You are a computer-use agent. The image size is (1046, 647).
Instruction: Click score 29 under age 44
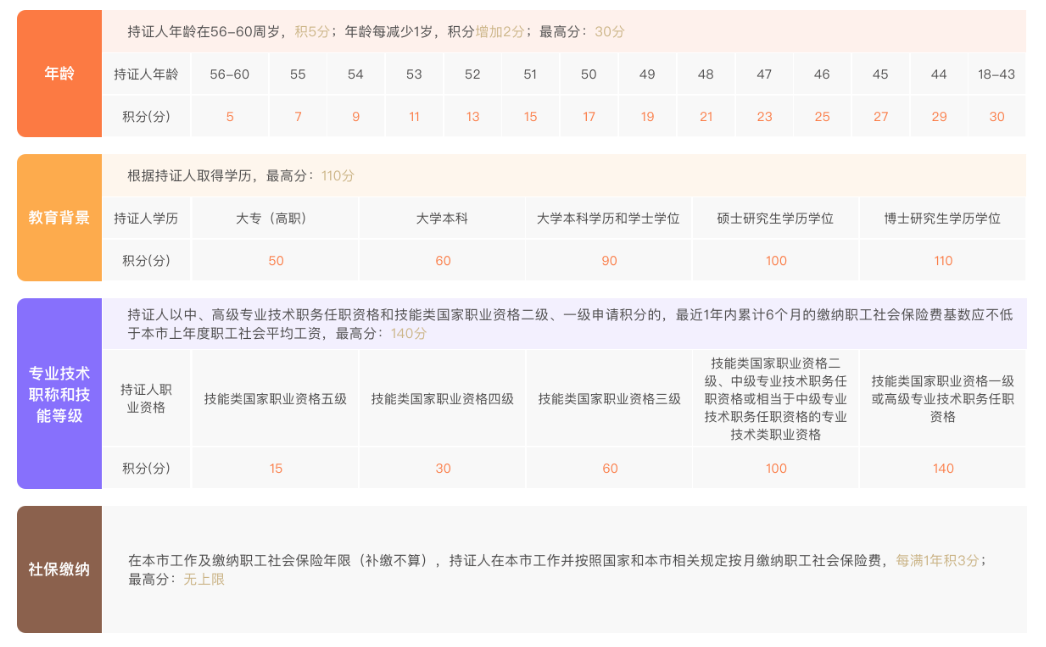[x=939, y=117]
